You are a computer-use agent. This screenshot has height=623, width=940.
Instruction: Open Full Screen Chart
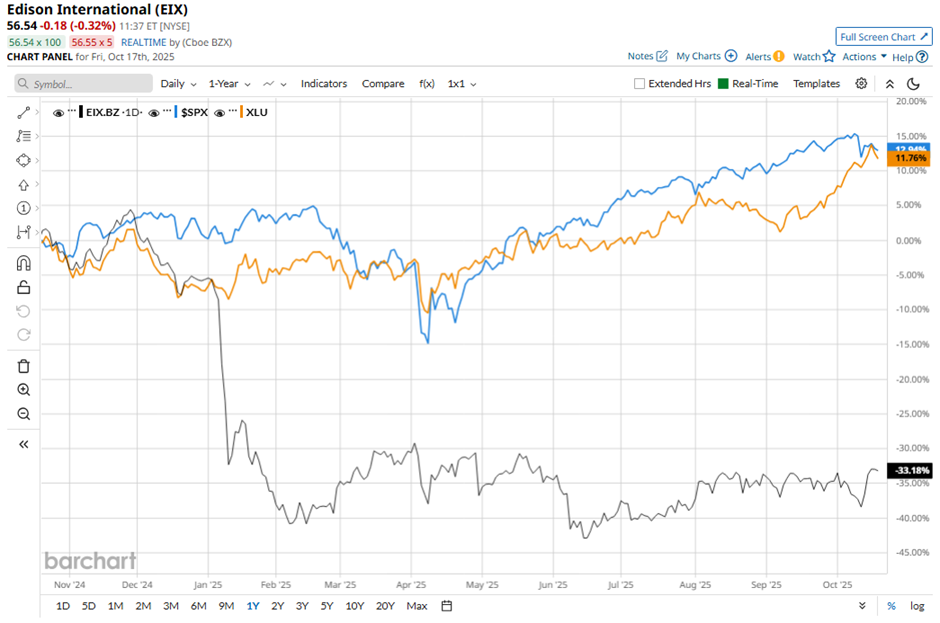[x=884, y=37]
